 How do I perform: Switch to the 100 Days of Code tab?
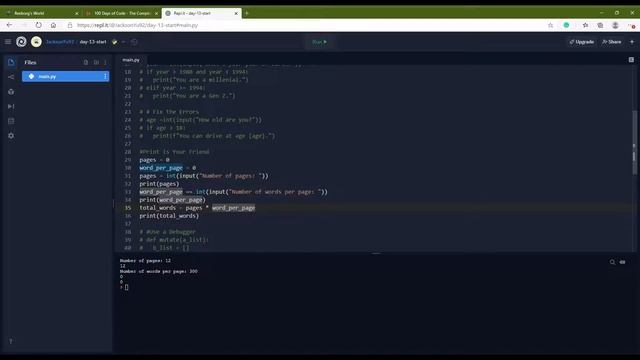coord(121,13)
